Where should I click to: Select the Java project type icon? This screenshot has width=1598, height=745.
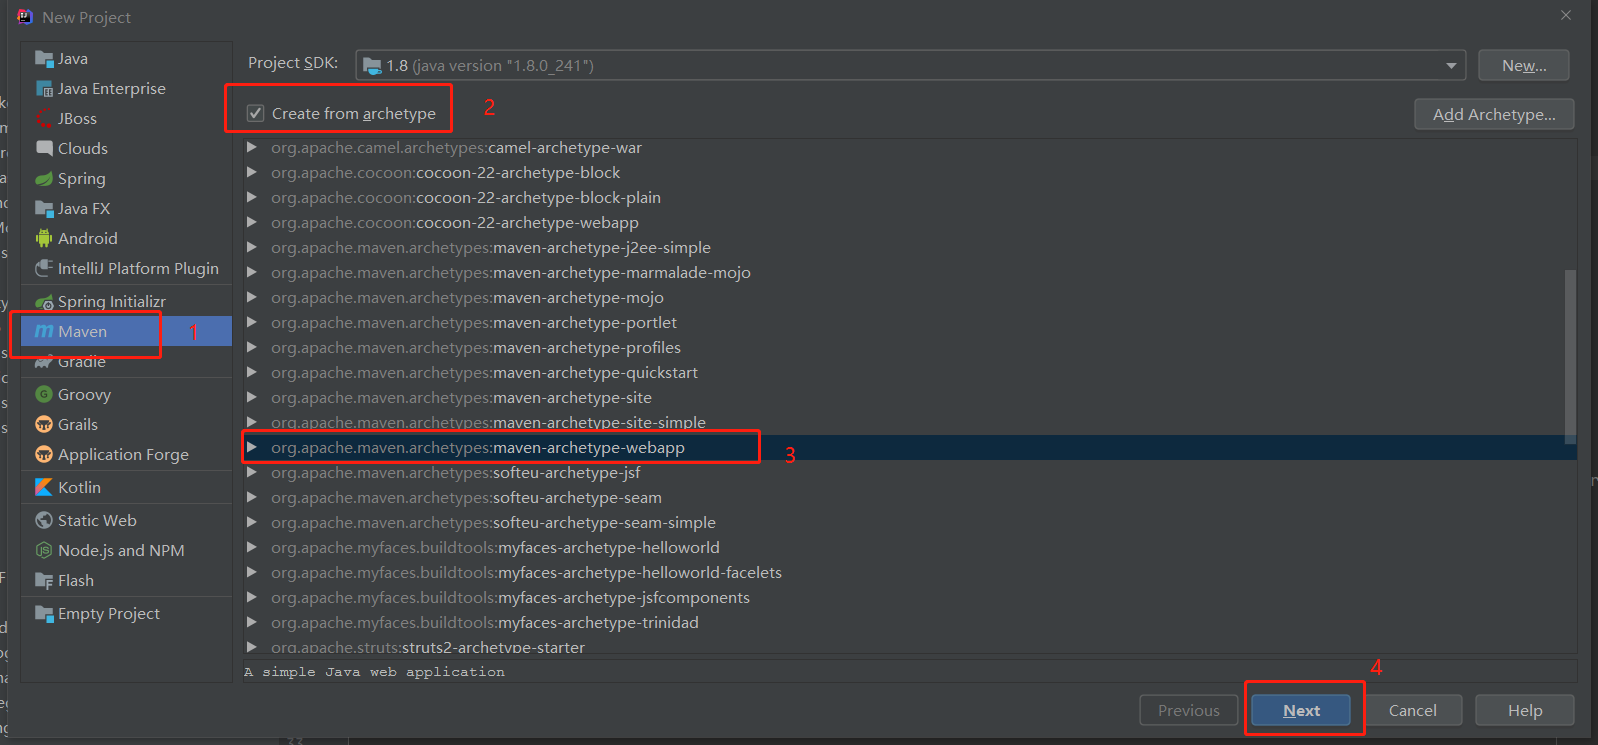coord(44,59)
